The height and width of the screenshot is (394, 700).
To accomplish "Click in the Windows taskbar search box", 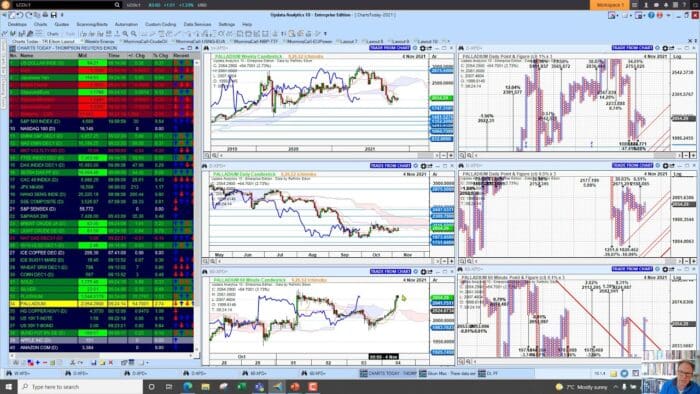I will [x=80, y=386].
